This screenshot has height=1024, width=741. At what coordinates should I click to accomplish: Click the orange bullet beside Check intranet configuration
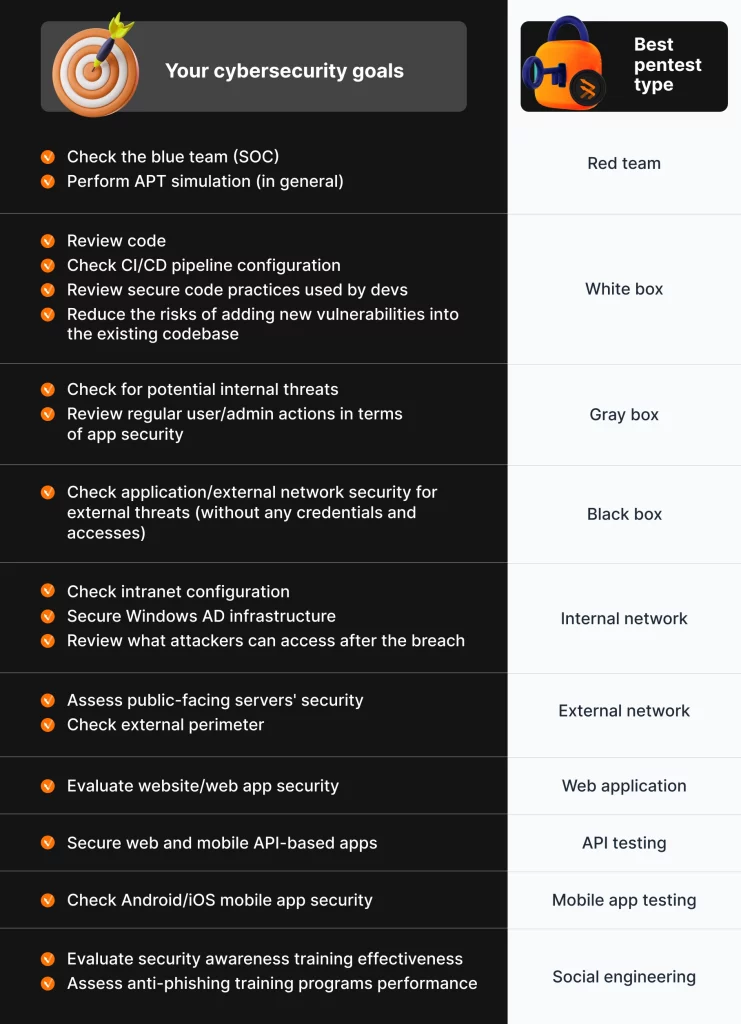pyautogui.click(x=48, y=592)
